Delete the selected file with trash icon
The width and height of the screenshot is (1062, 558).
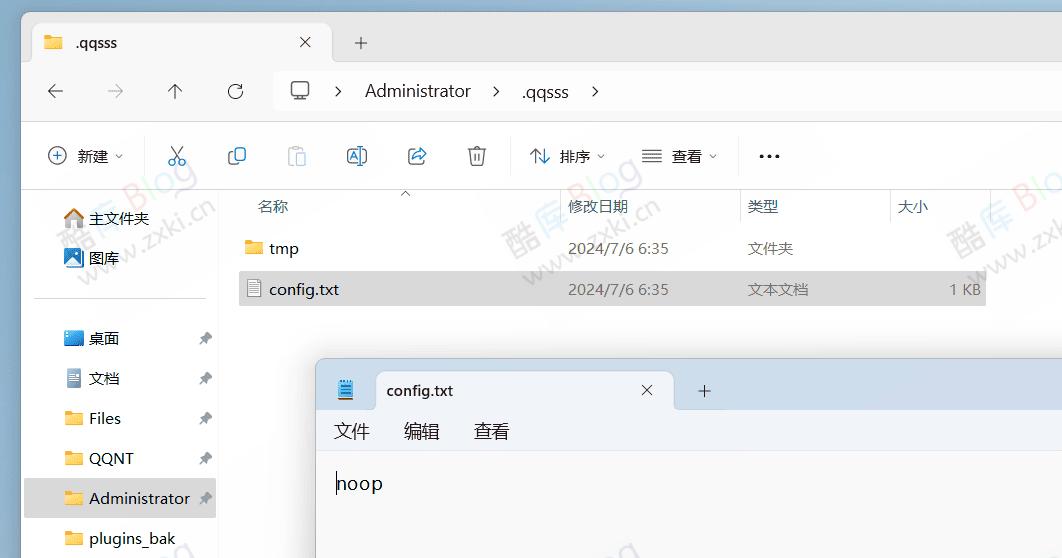pos(477,156)
